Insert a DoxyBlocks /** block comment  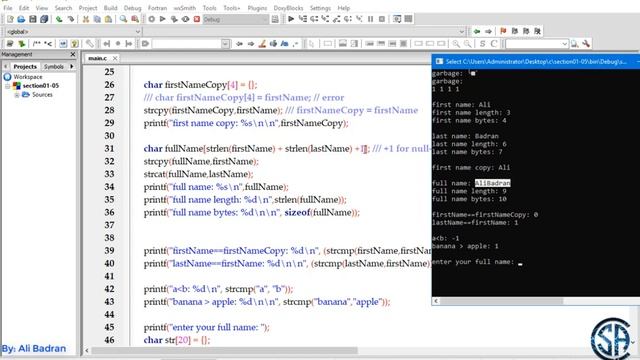coord(37,43)
